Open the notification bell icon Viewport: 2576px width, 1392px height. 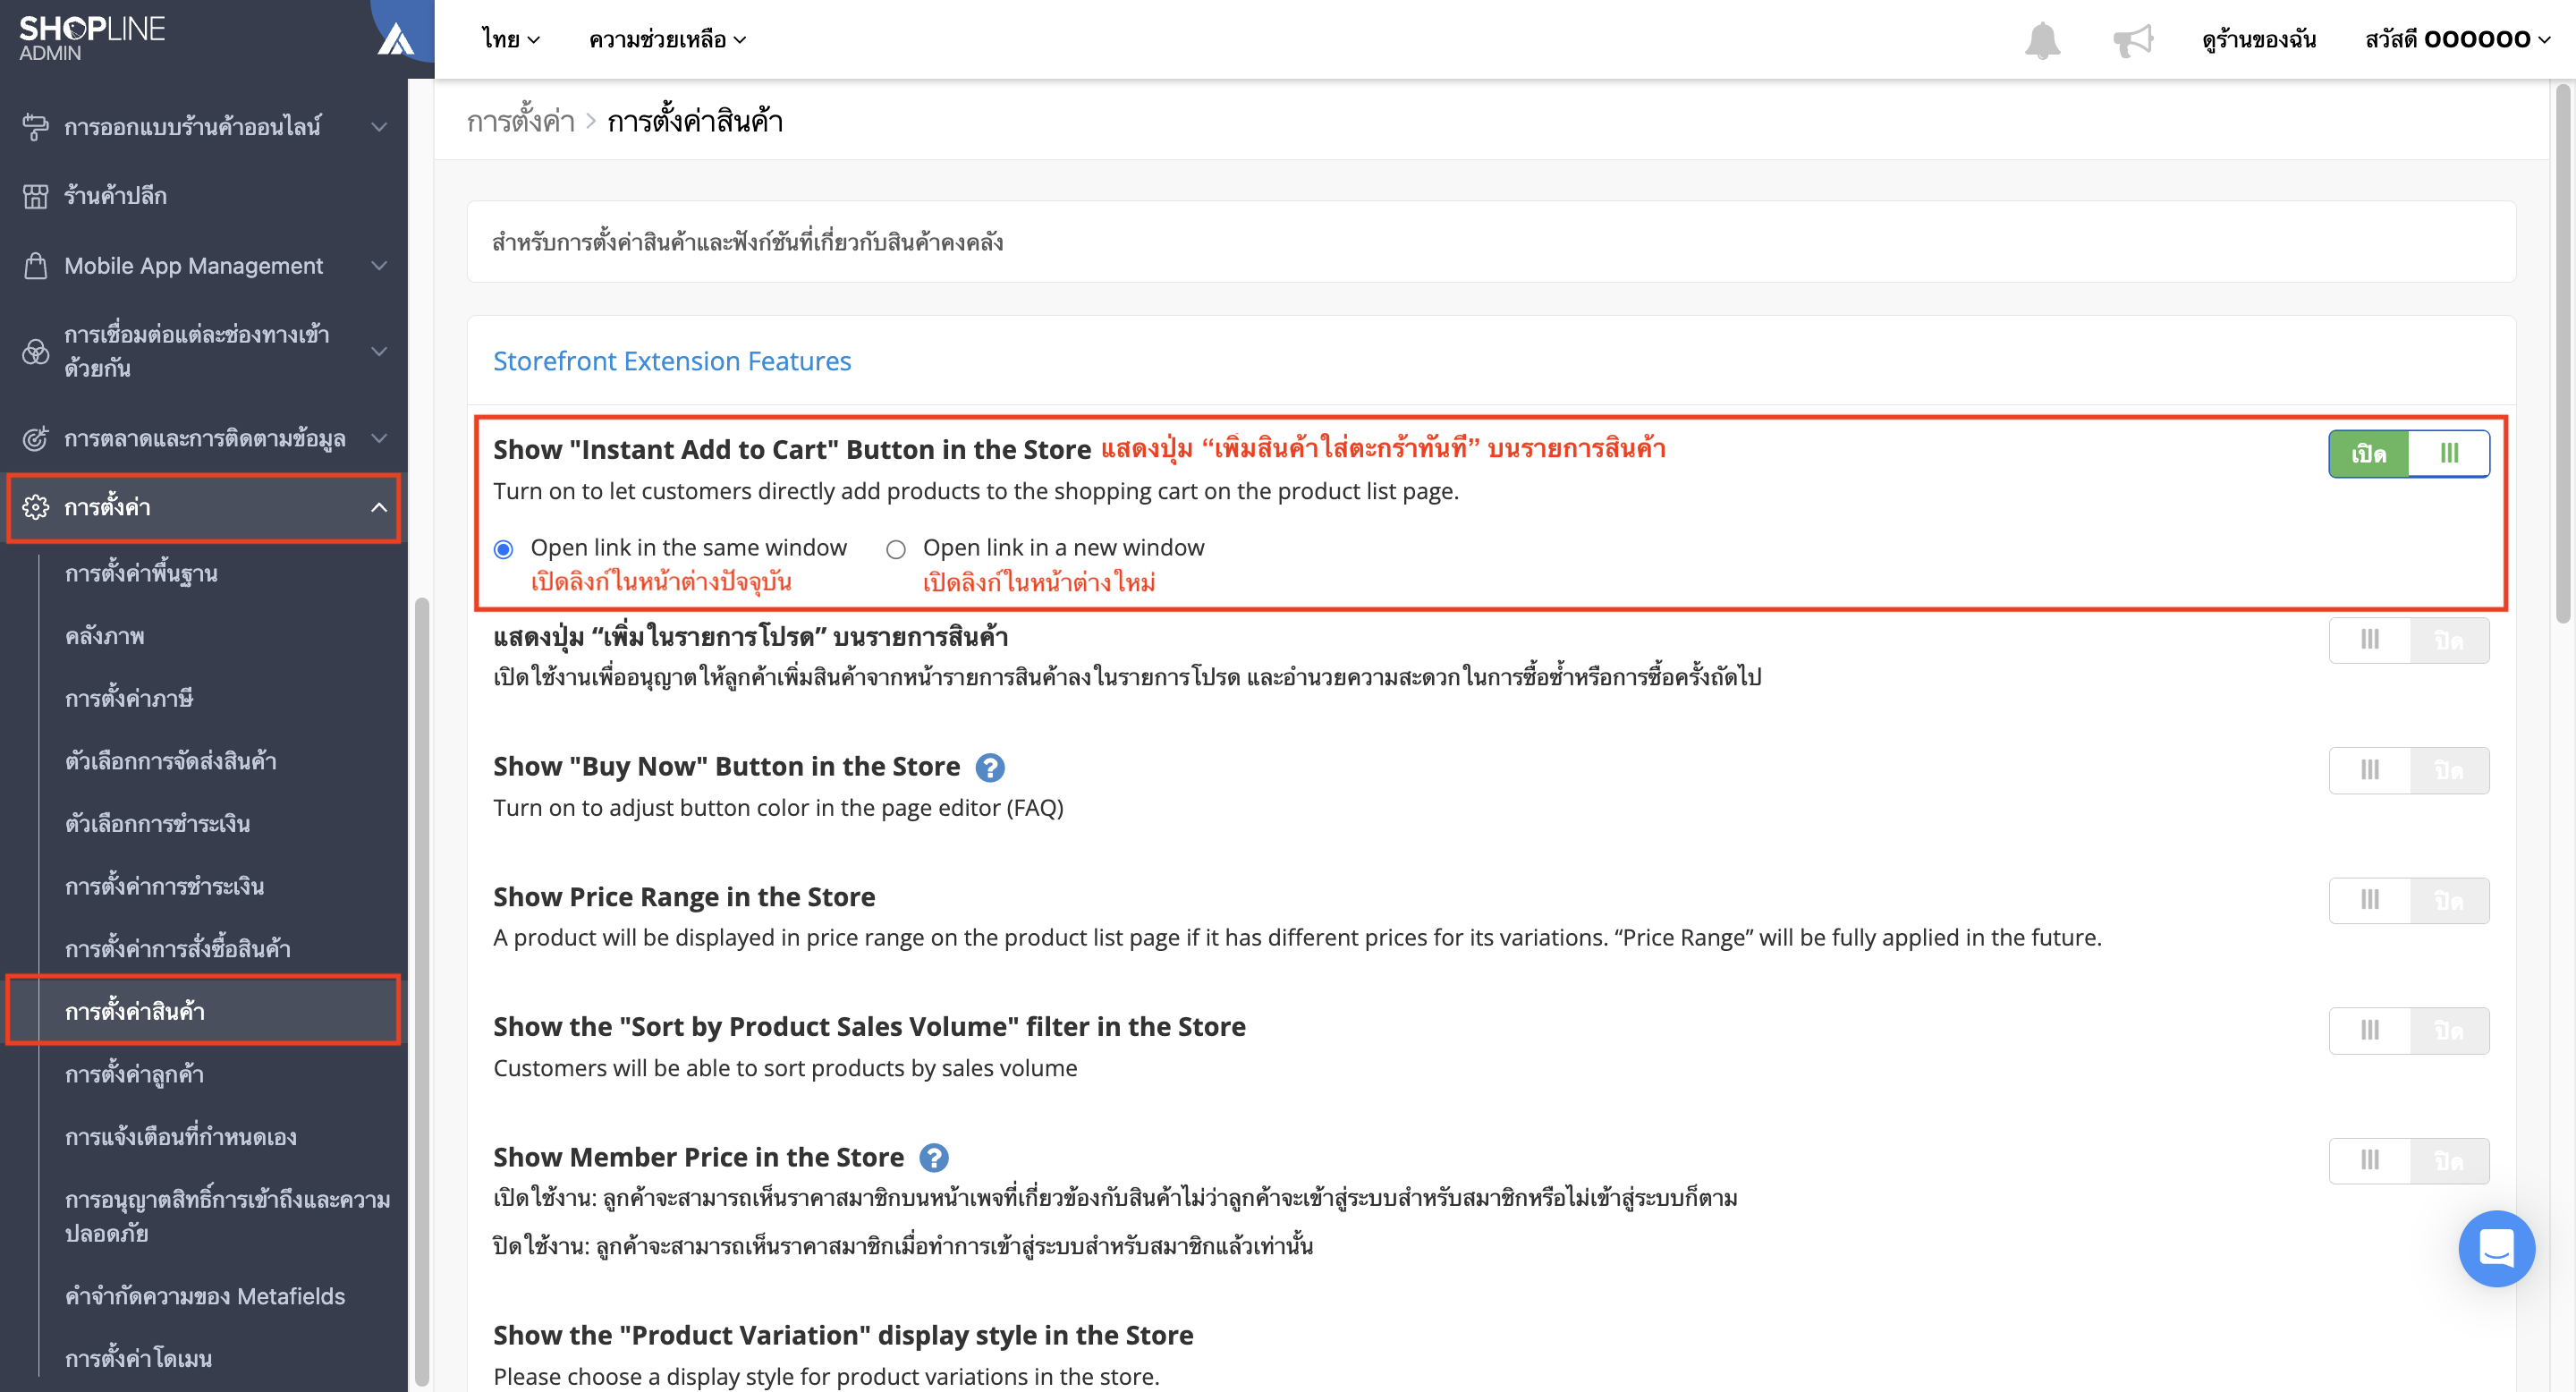click(x=2042, y=40)
